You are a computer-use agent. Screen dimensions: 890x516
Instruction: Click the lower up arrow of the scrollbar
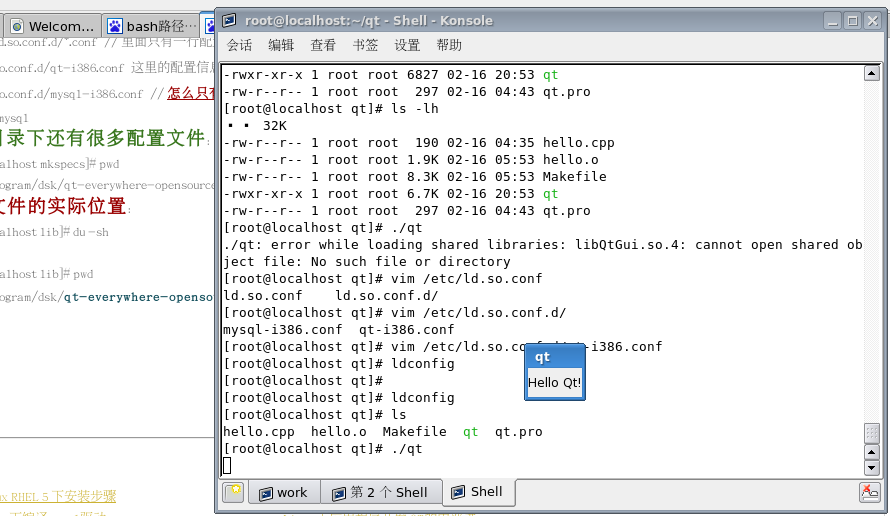872,452
